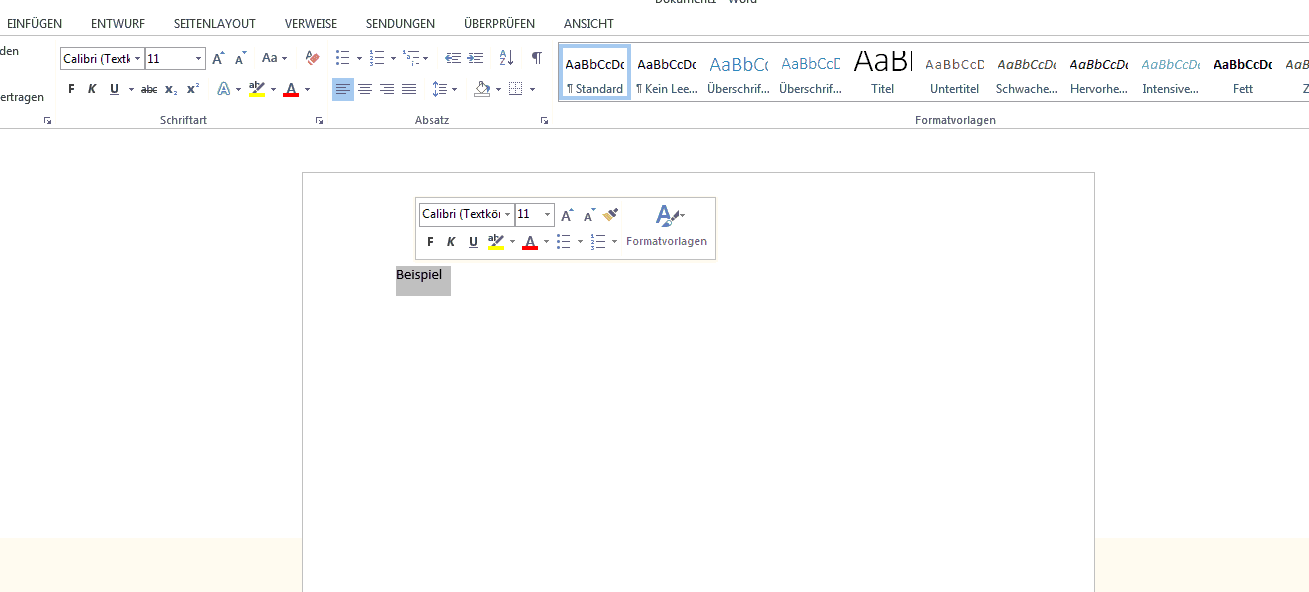Toggle bold (F) in the mini toolbar
This screenshot has height=592, width=1309.
pyautogui.click(x=430, y=242)
